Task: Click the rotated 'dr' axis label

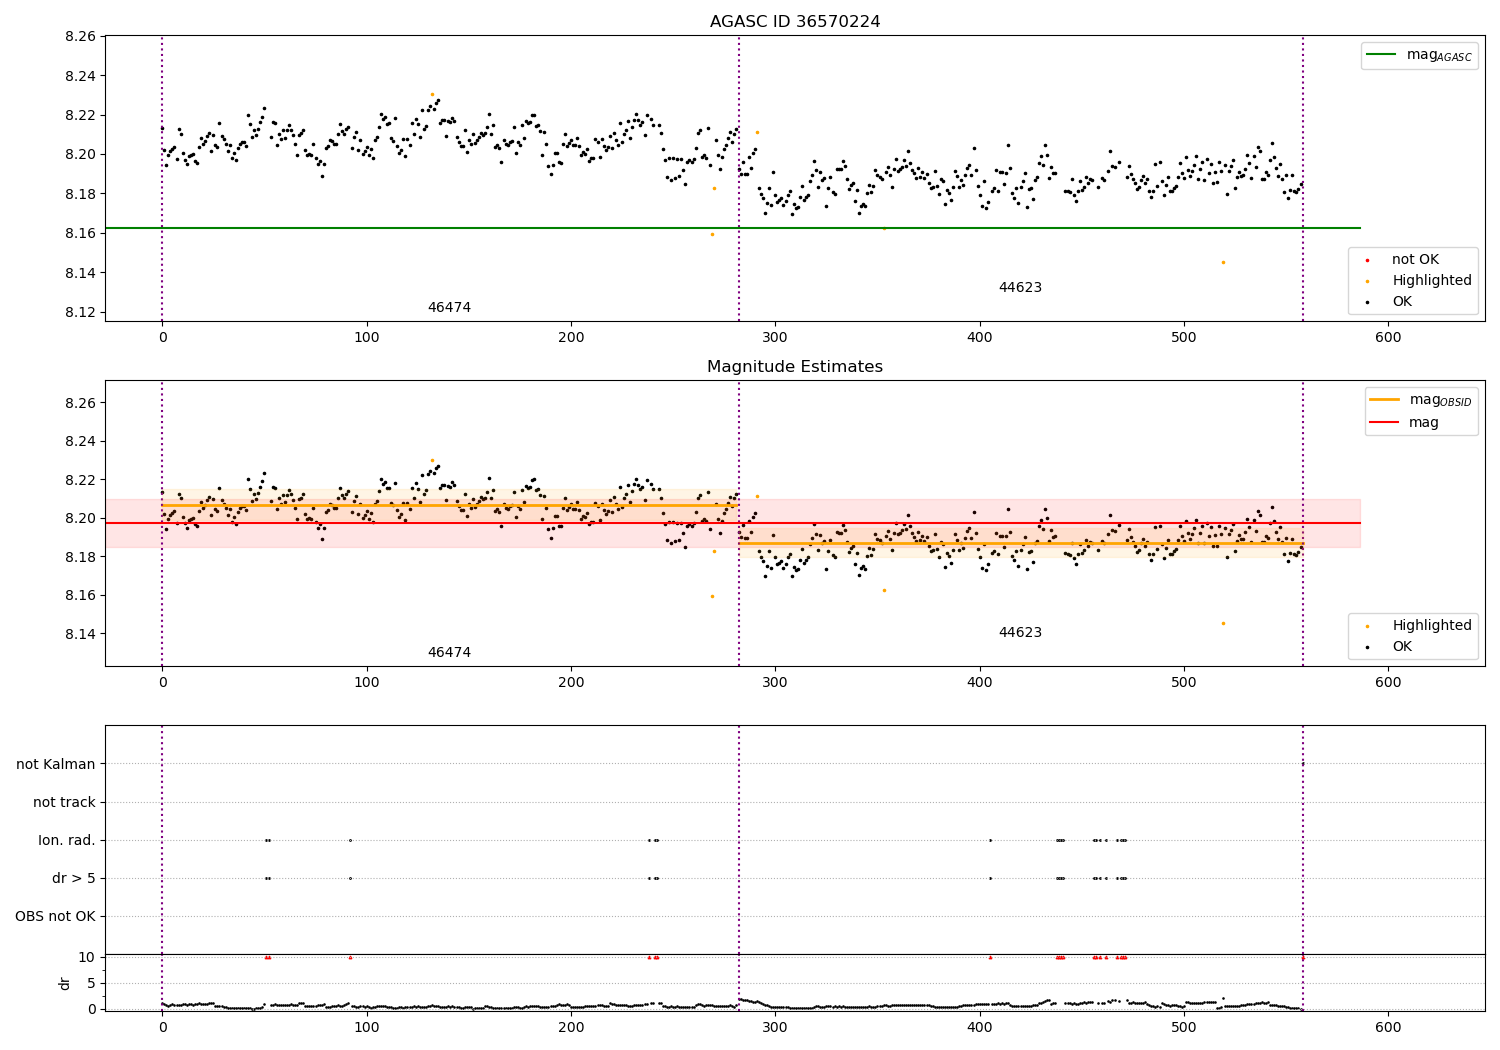Action: click(65, 983)
